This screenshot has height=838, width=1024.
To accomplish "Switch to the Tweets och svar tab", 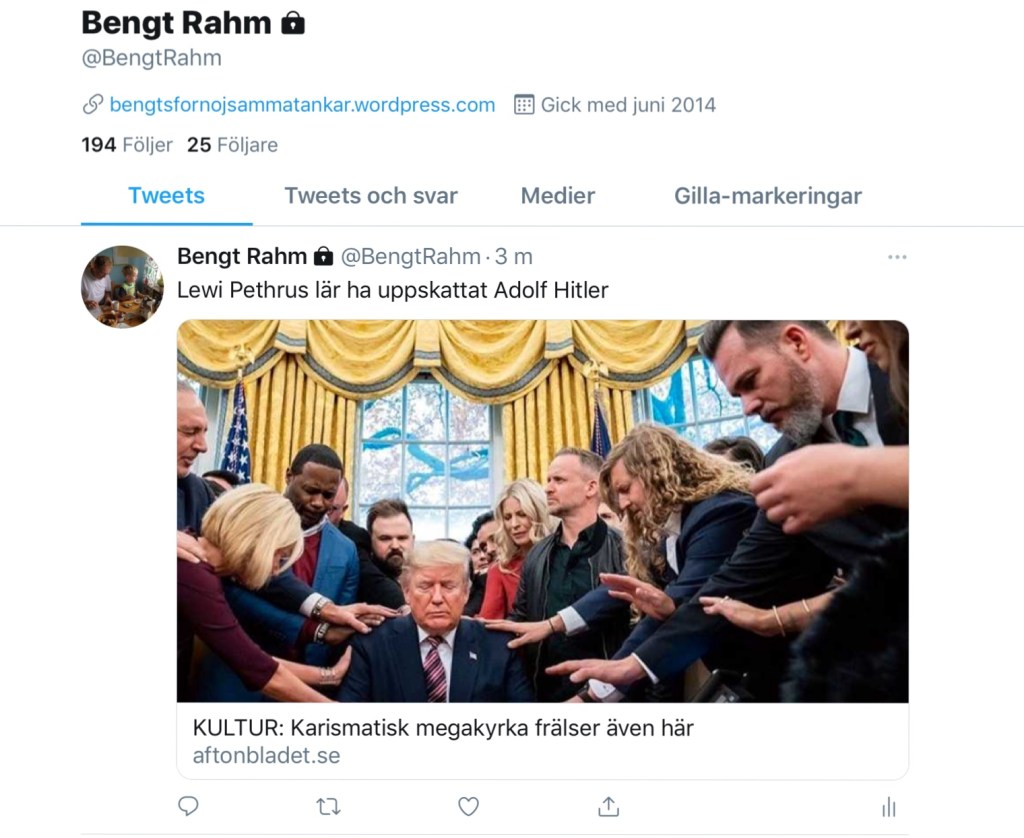I will [x=371, y=196].
